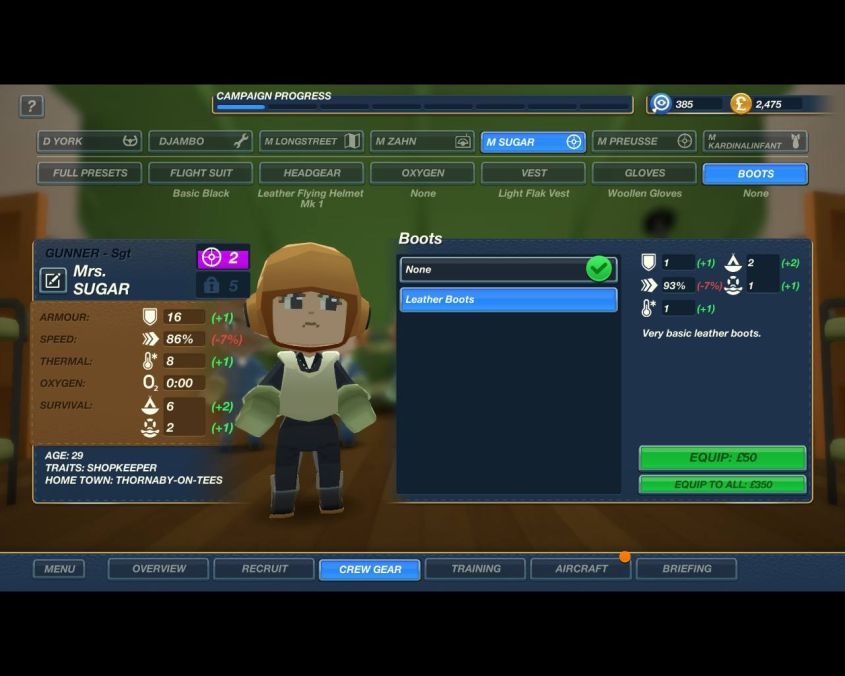This screenshot has width=845, height=676.
Task: Click the boots sea survival lifebuoy icon
Action: (x=733, y=285)
